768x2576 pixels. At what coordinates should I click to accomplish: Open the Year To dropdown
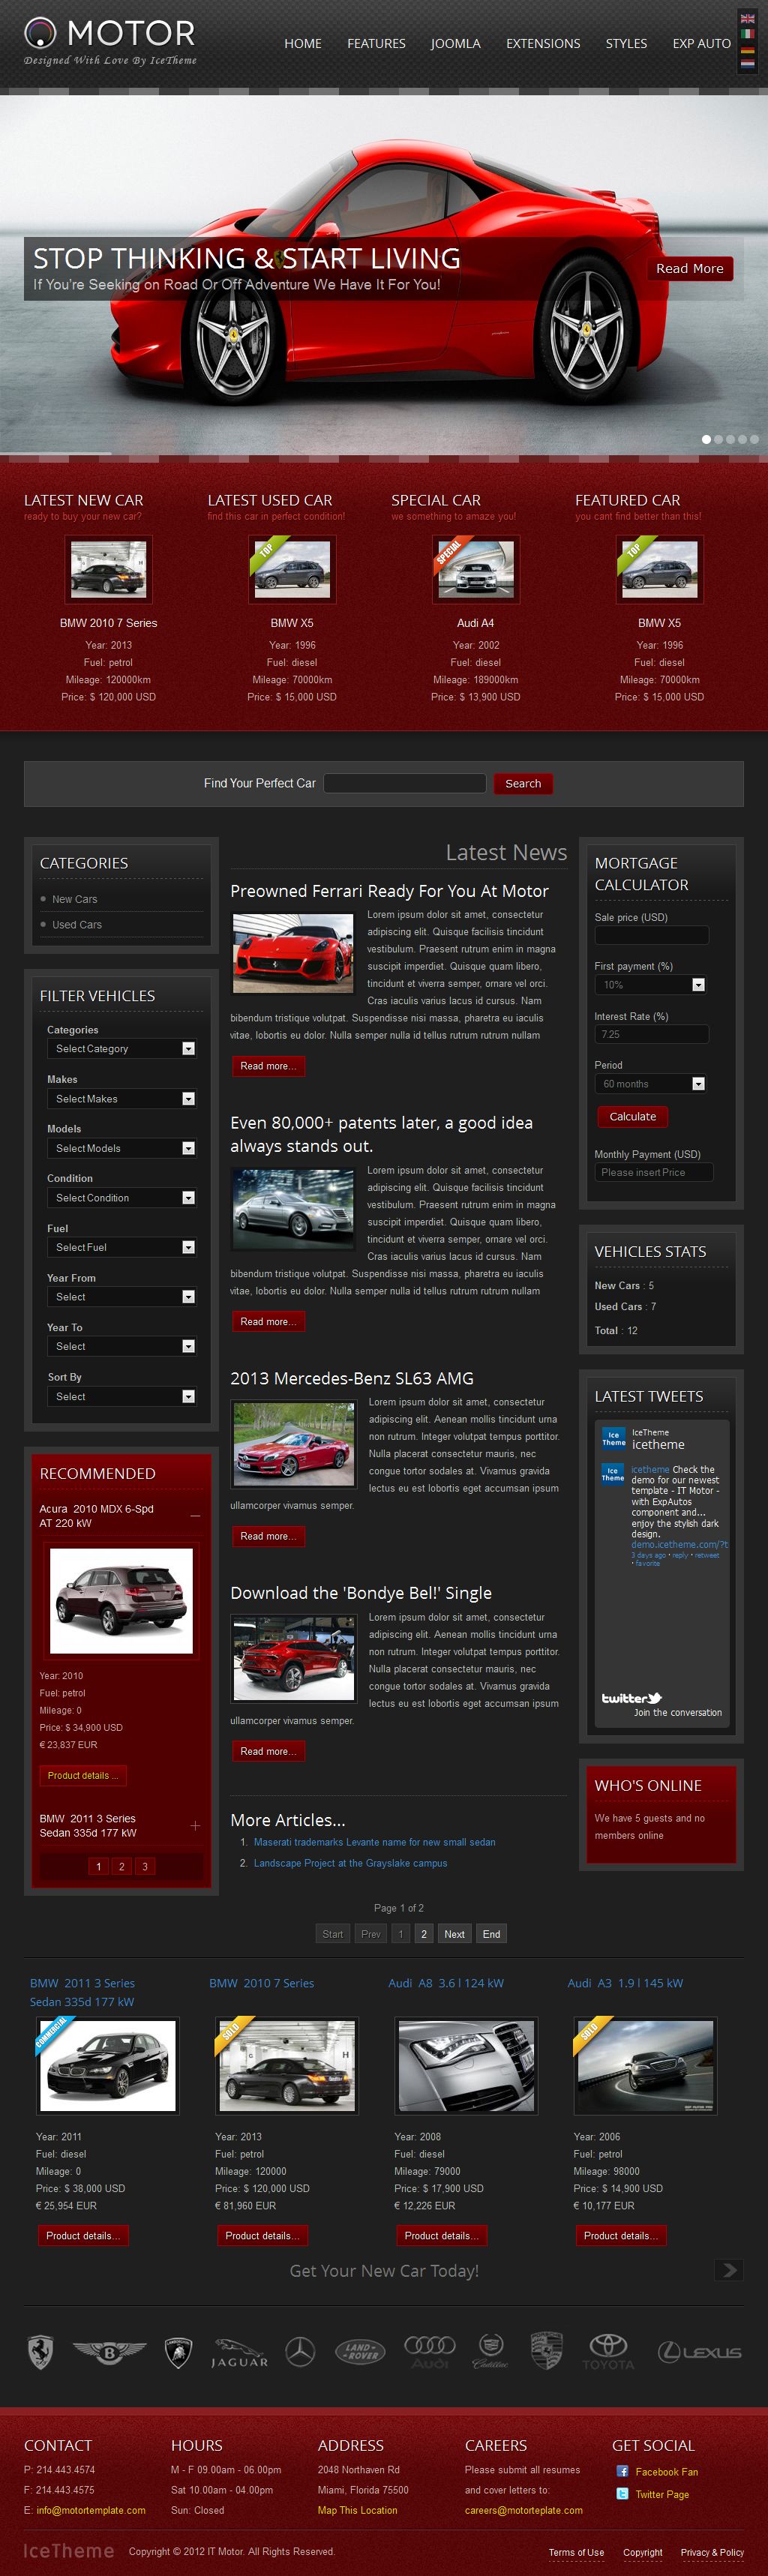[121, 1346]
